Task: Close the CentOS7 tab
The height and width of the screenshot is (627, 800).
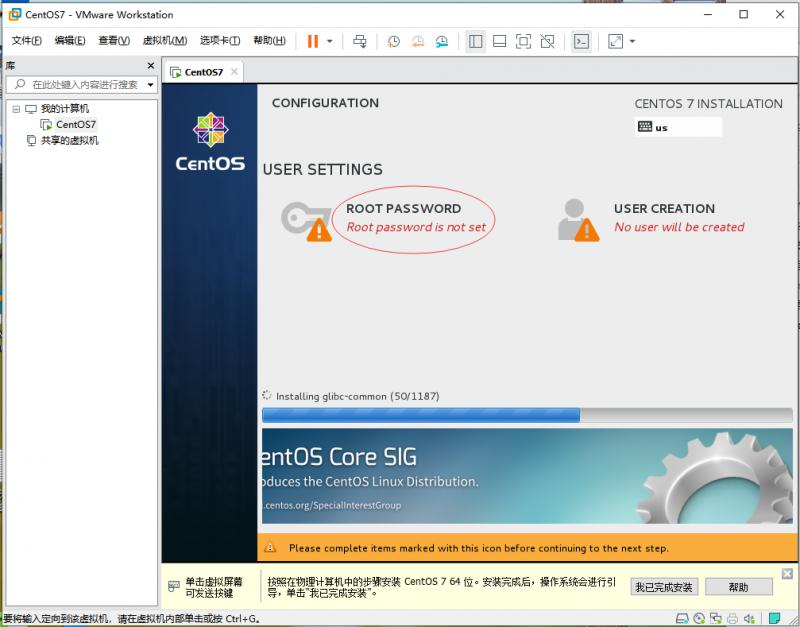Action: (x=234, y=72)
